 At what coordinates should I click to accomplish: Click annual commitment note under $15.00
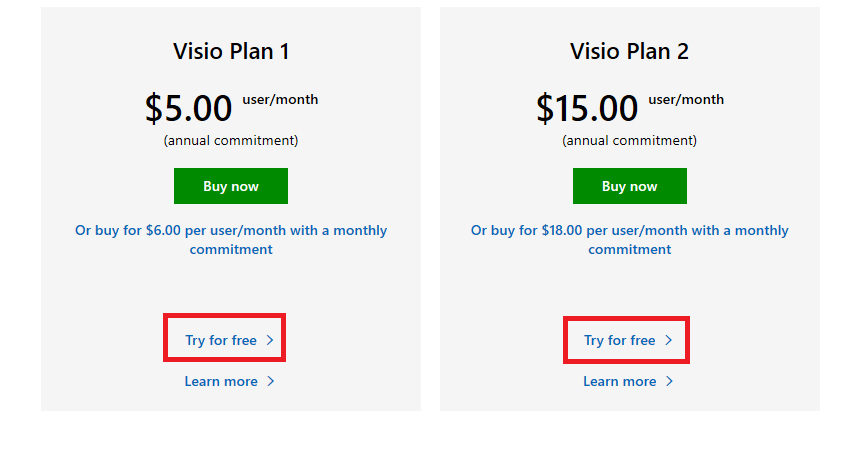(x=629, y=141)
